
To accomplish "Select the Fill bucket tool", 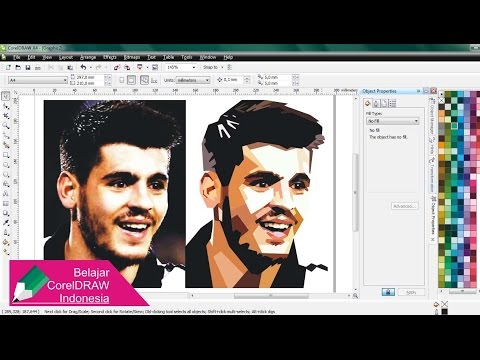I will point(6,242).
